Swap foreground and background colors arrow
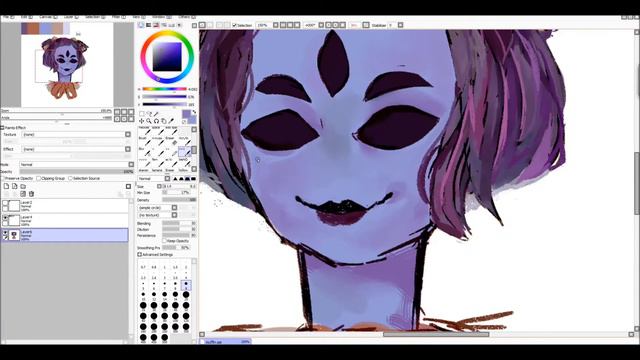The width and height of the screenshot is (640, 360). point(194,112)
